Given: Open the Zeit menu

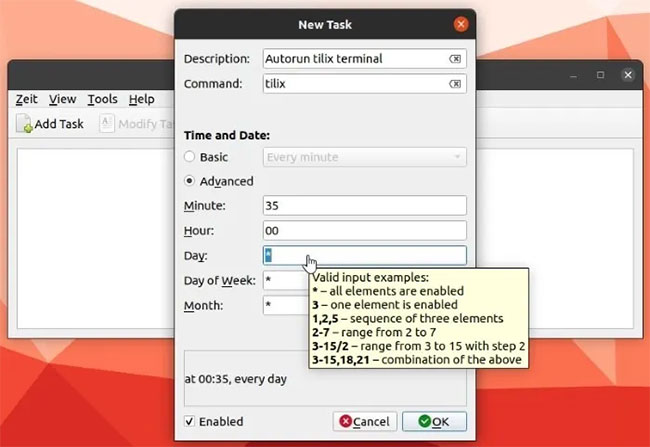Looking at the screenshot, I should (27, 99).
